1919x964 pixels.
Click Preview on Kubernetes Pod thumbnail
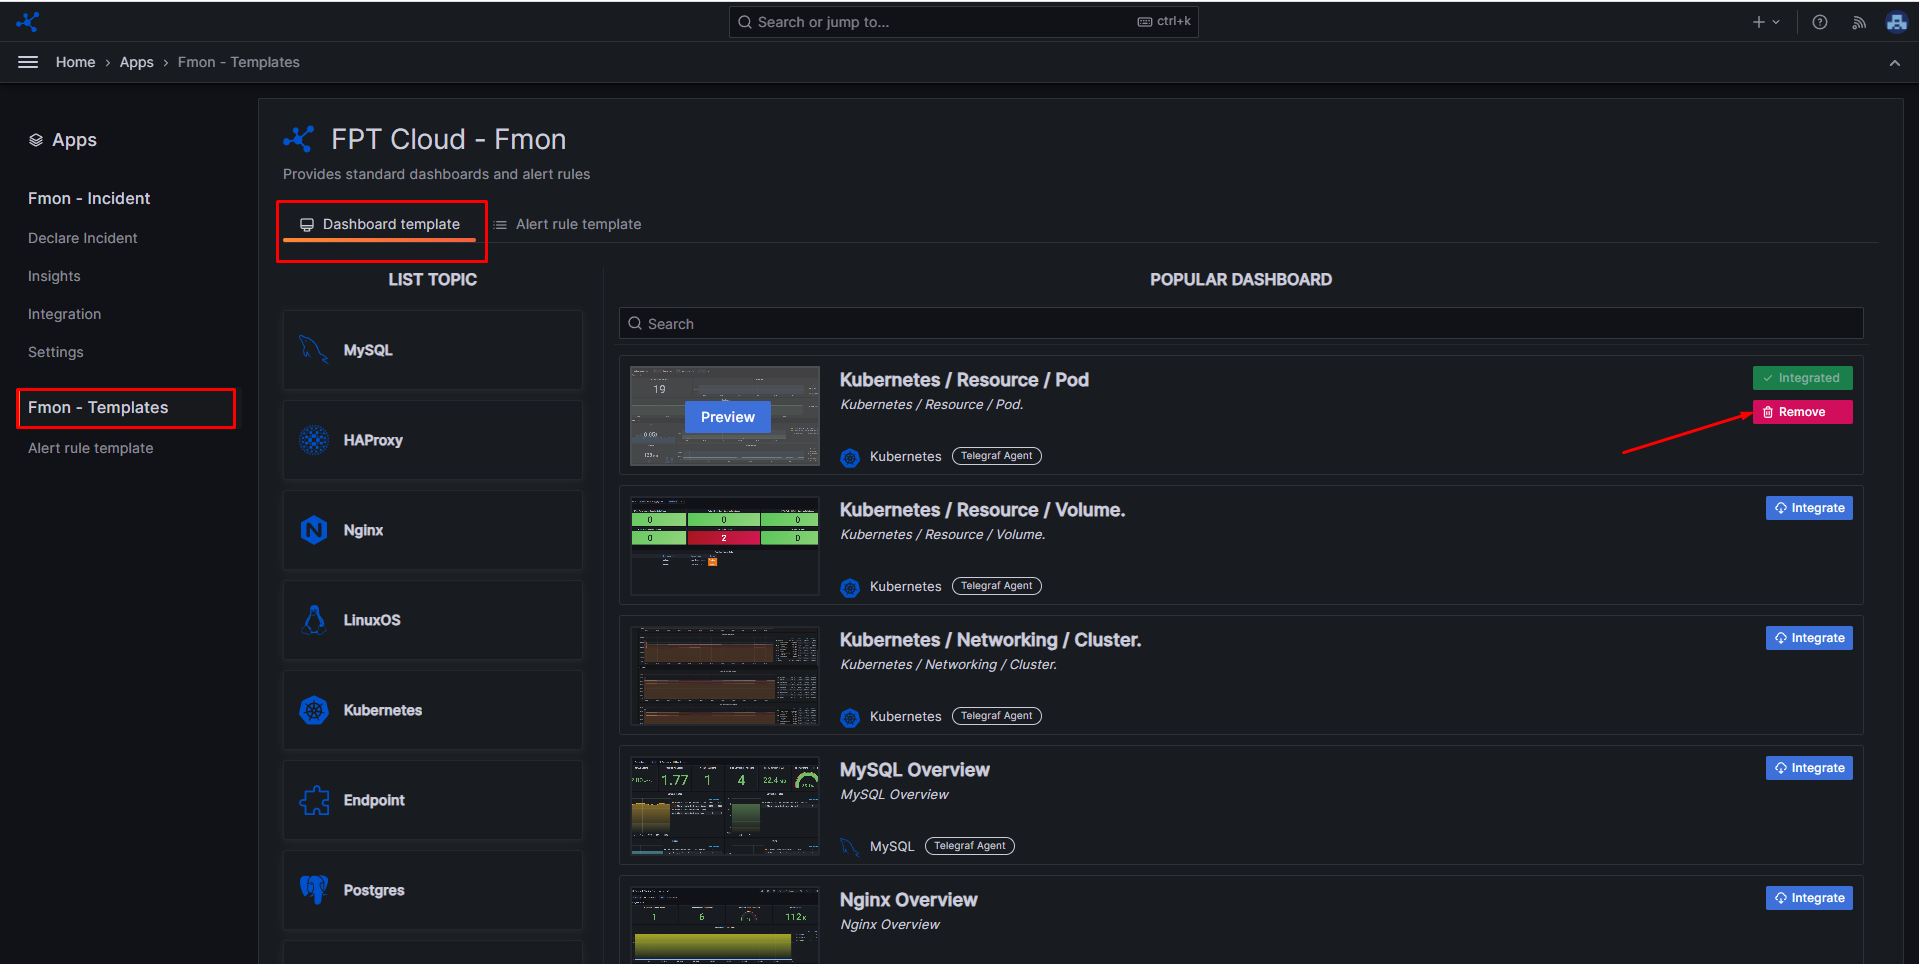coord(727,417)
